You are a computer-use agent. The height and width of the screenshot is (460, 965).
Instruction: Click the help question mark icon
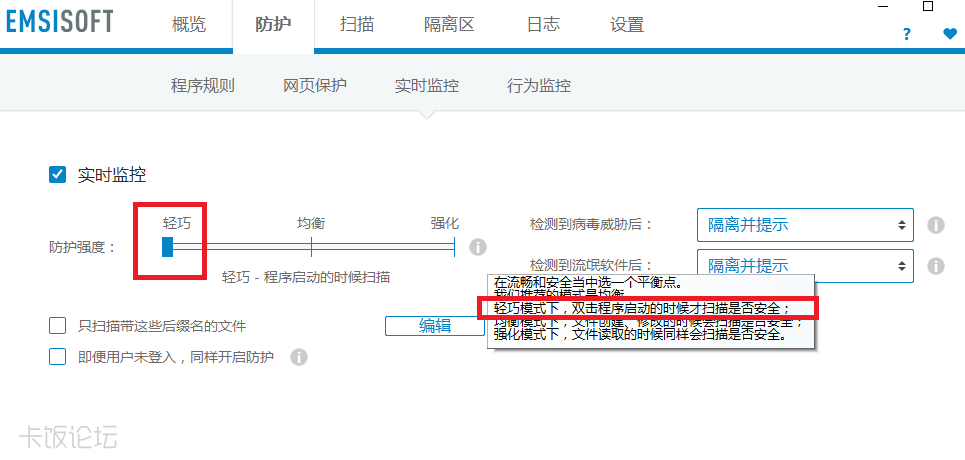pyautogui.click(x=906, y=34)
